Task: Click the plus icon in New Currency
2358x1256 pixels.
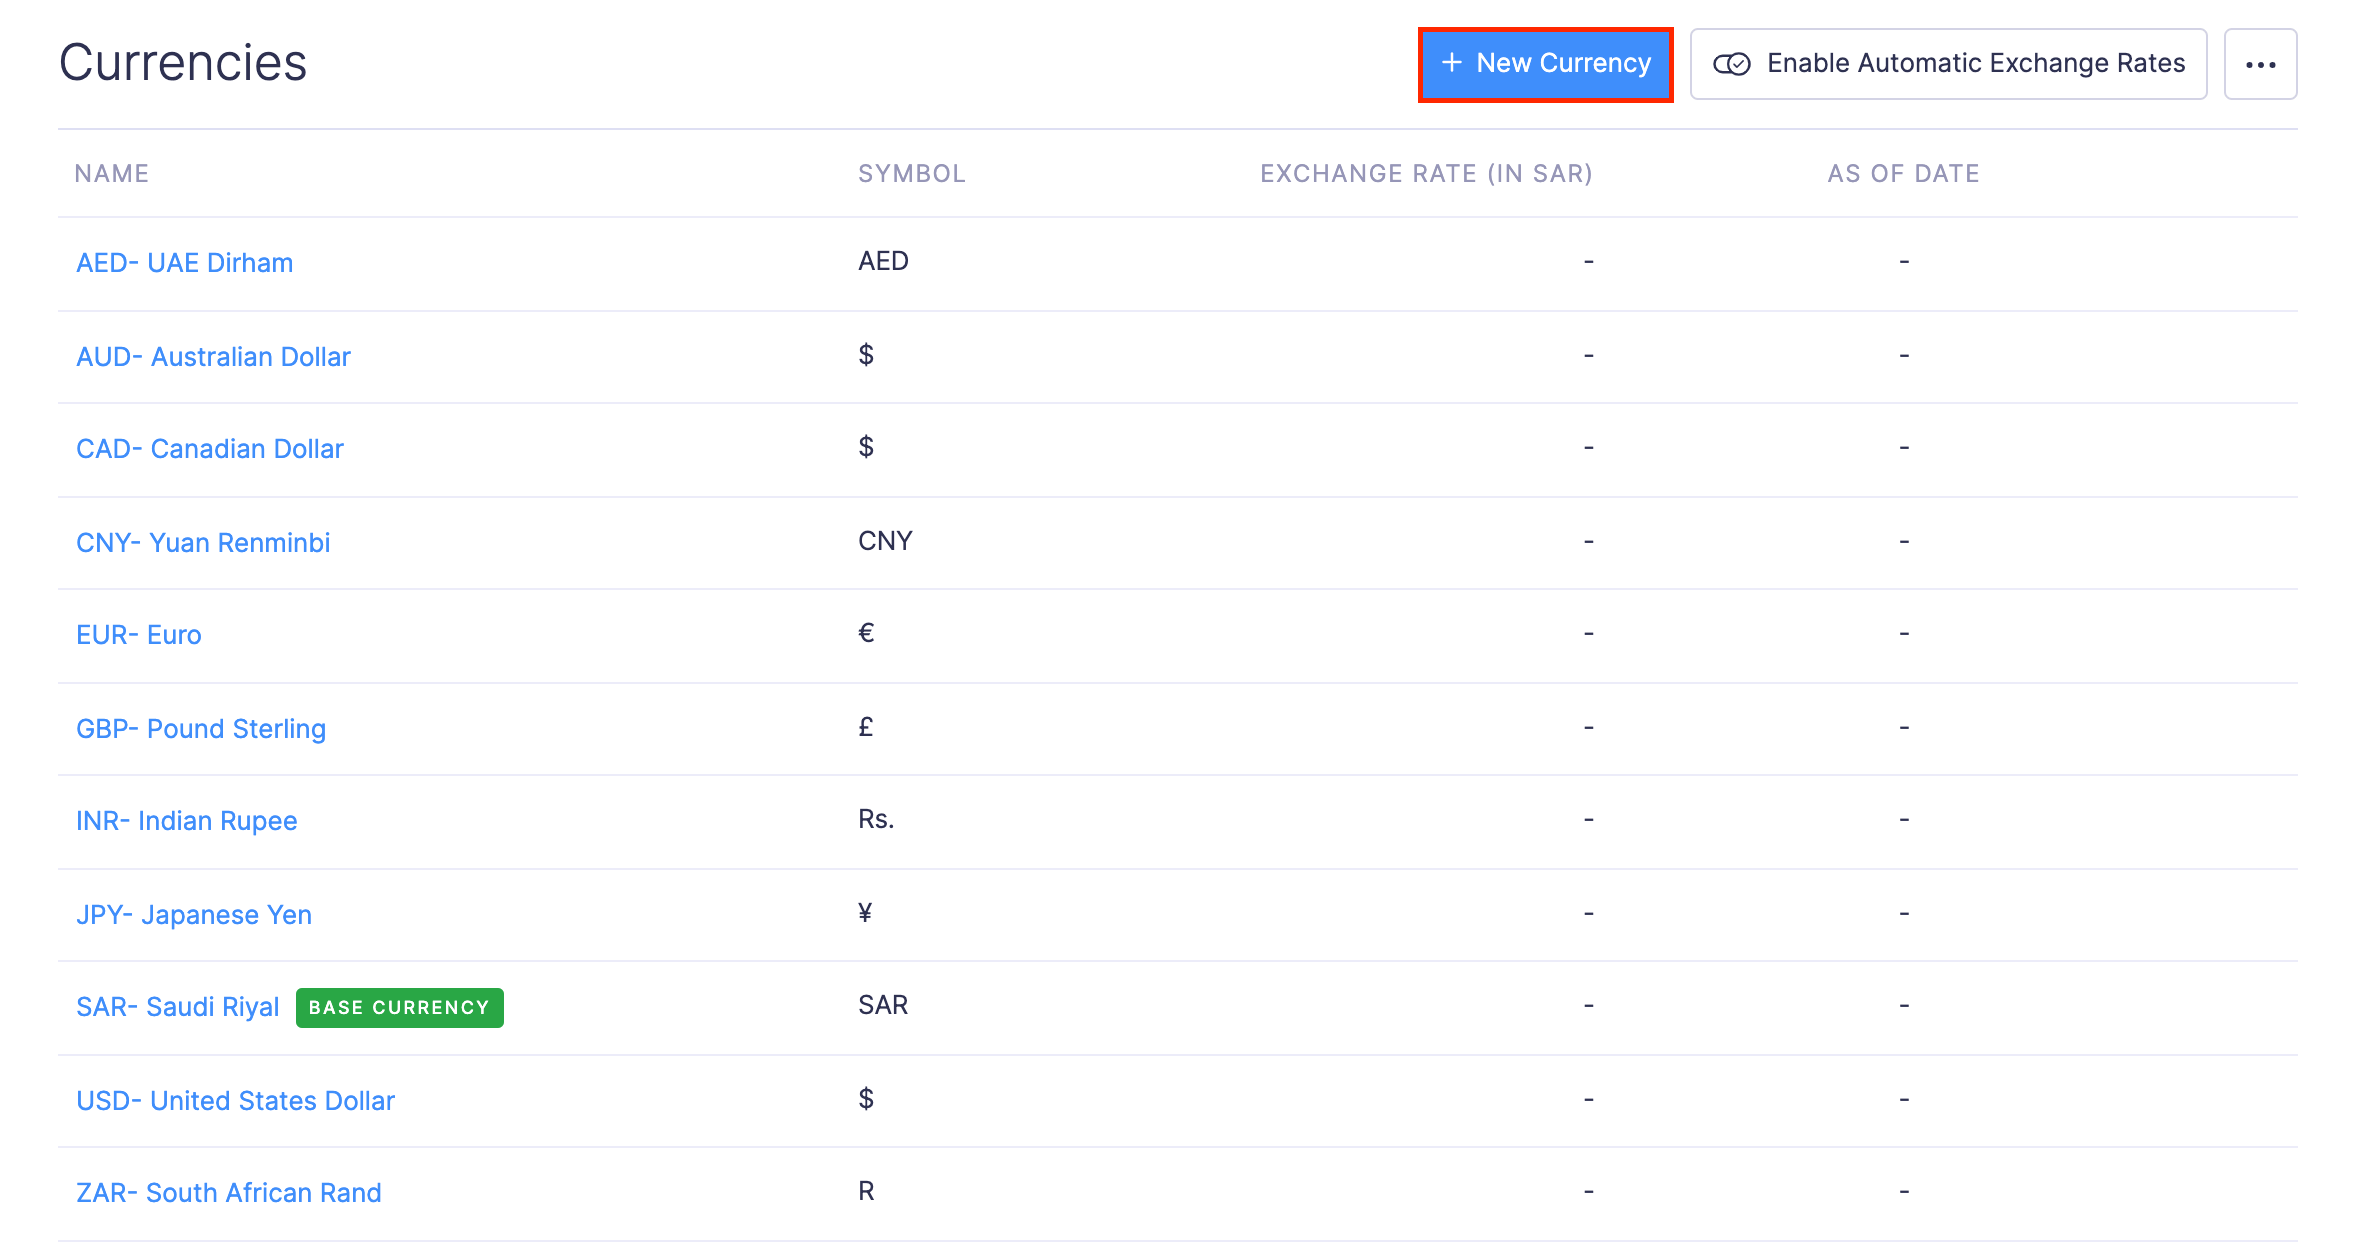Action: point(1451,63)
